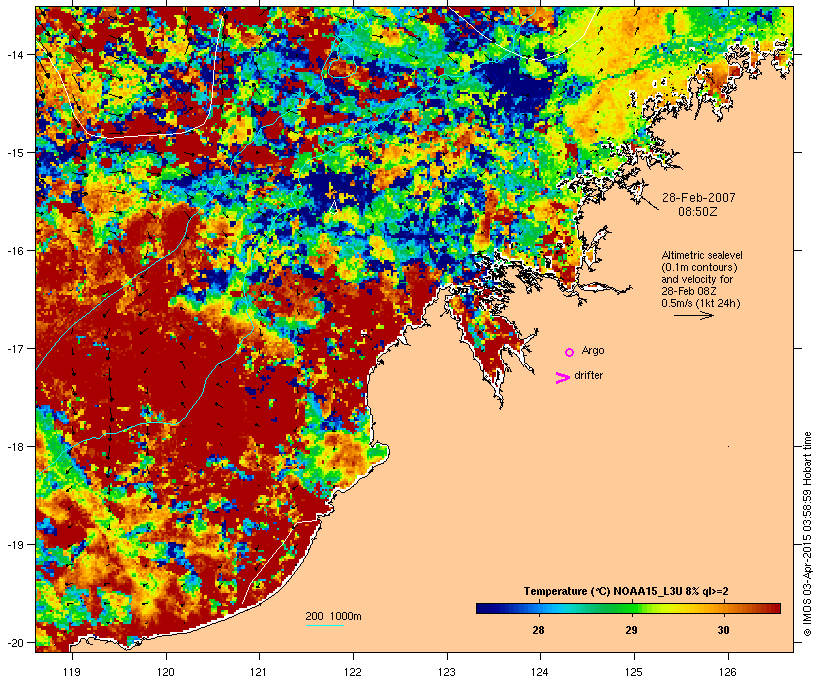Click the magenta drifter arrow symbol

point(563,378)
